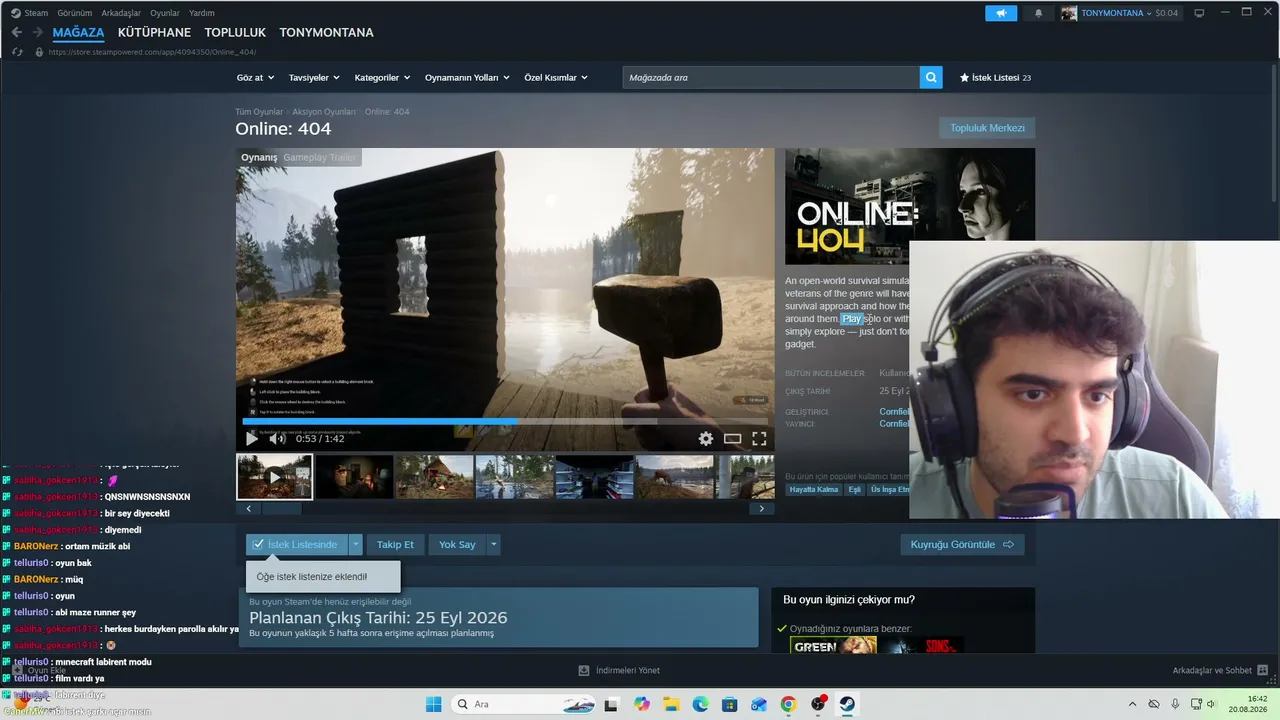This screenshot has width=1280, height=720.
Task: Select the store shelves screenshot thumbnail
Action: pos(595,476)
